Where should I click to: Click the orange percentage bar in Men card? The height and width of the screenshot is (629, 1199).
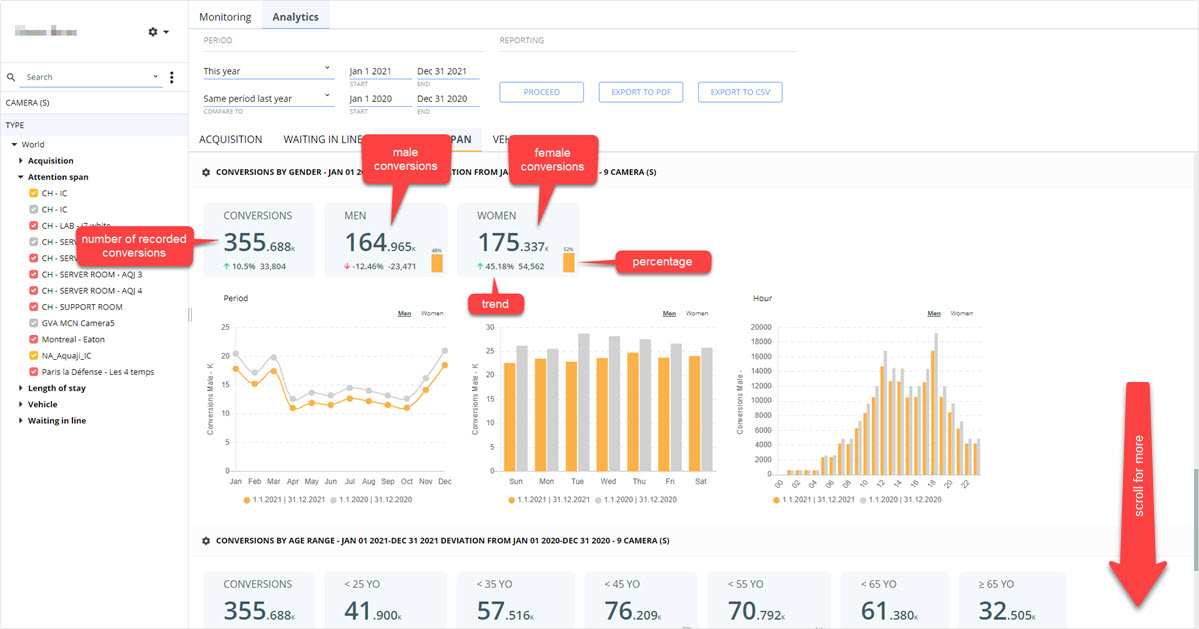coord(437,263)
